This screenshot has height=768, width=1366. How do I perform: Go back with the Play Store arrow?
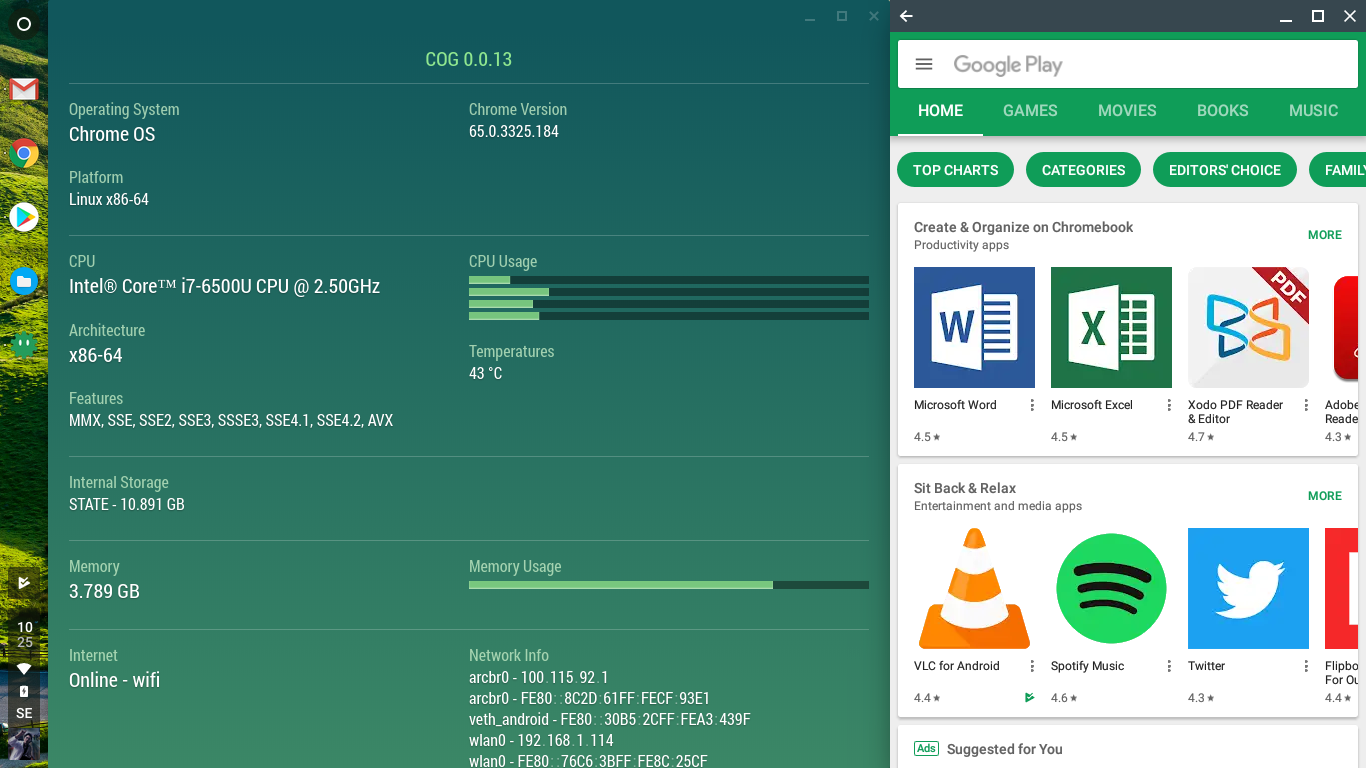pyautogui.click(x=906, y=16)
